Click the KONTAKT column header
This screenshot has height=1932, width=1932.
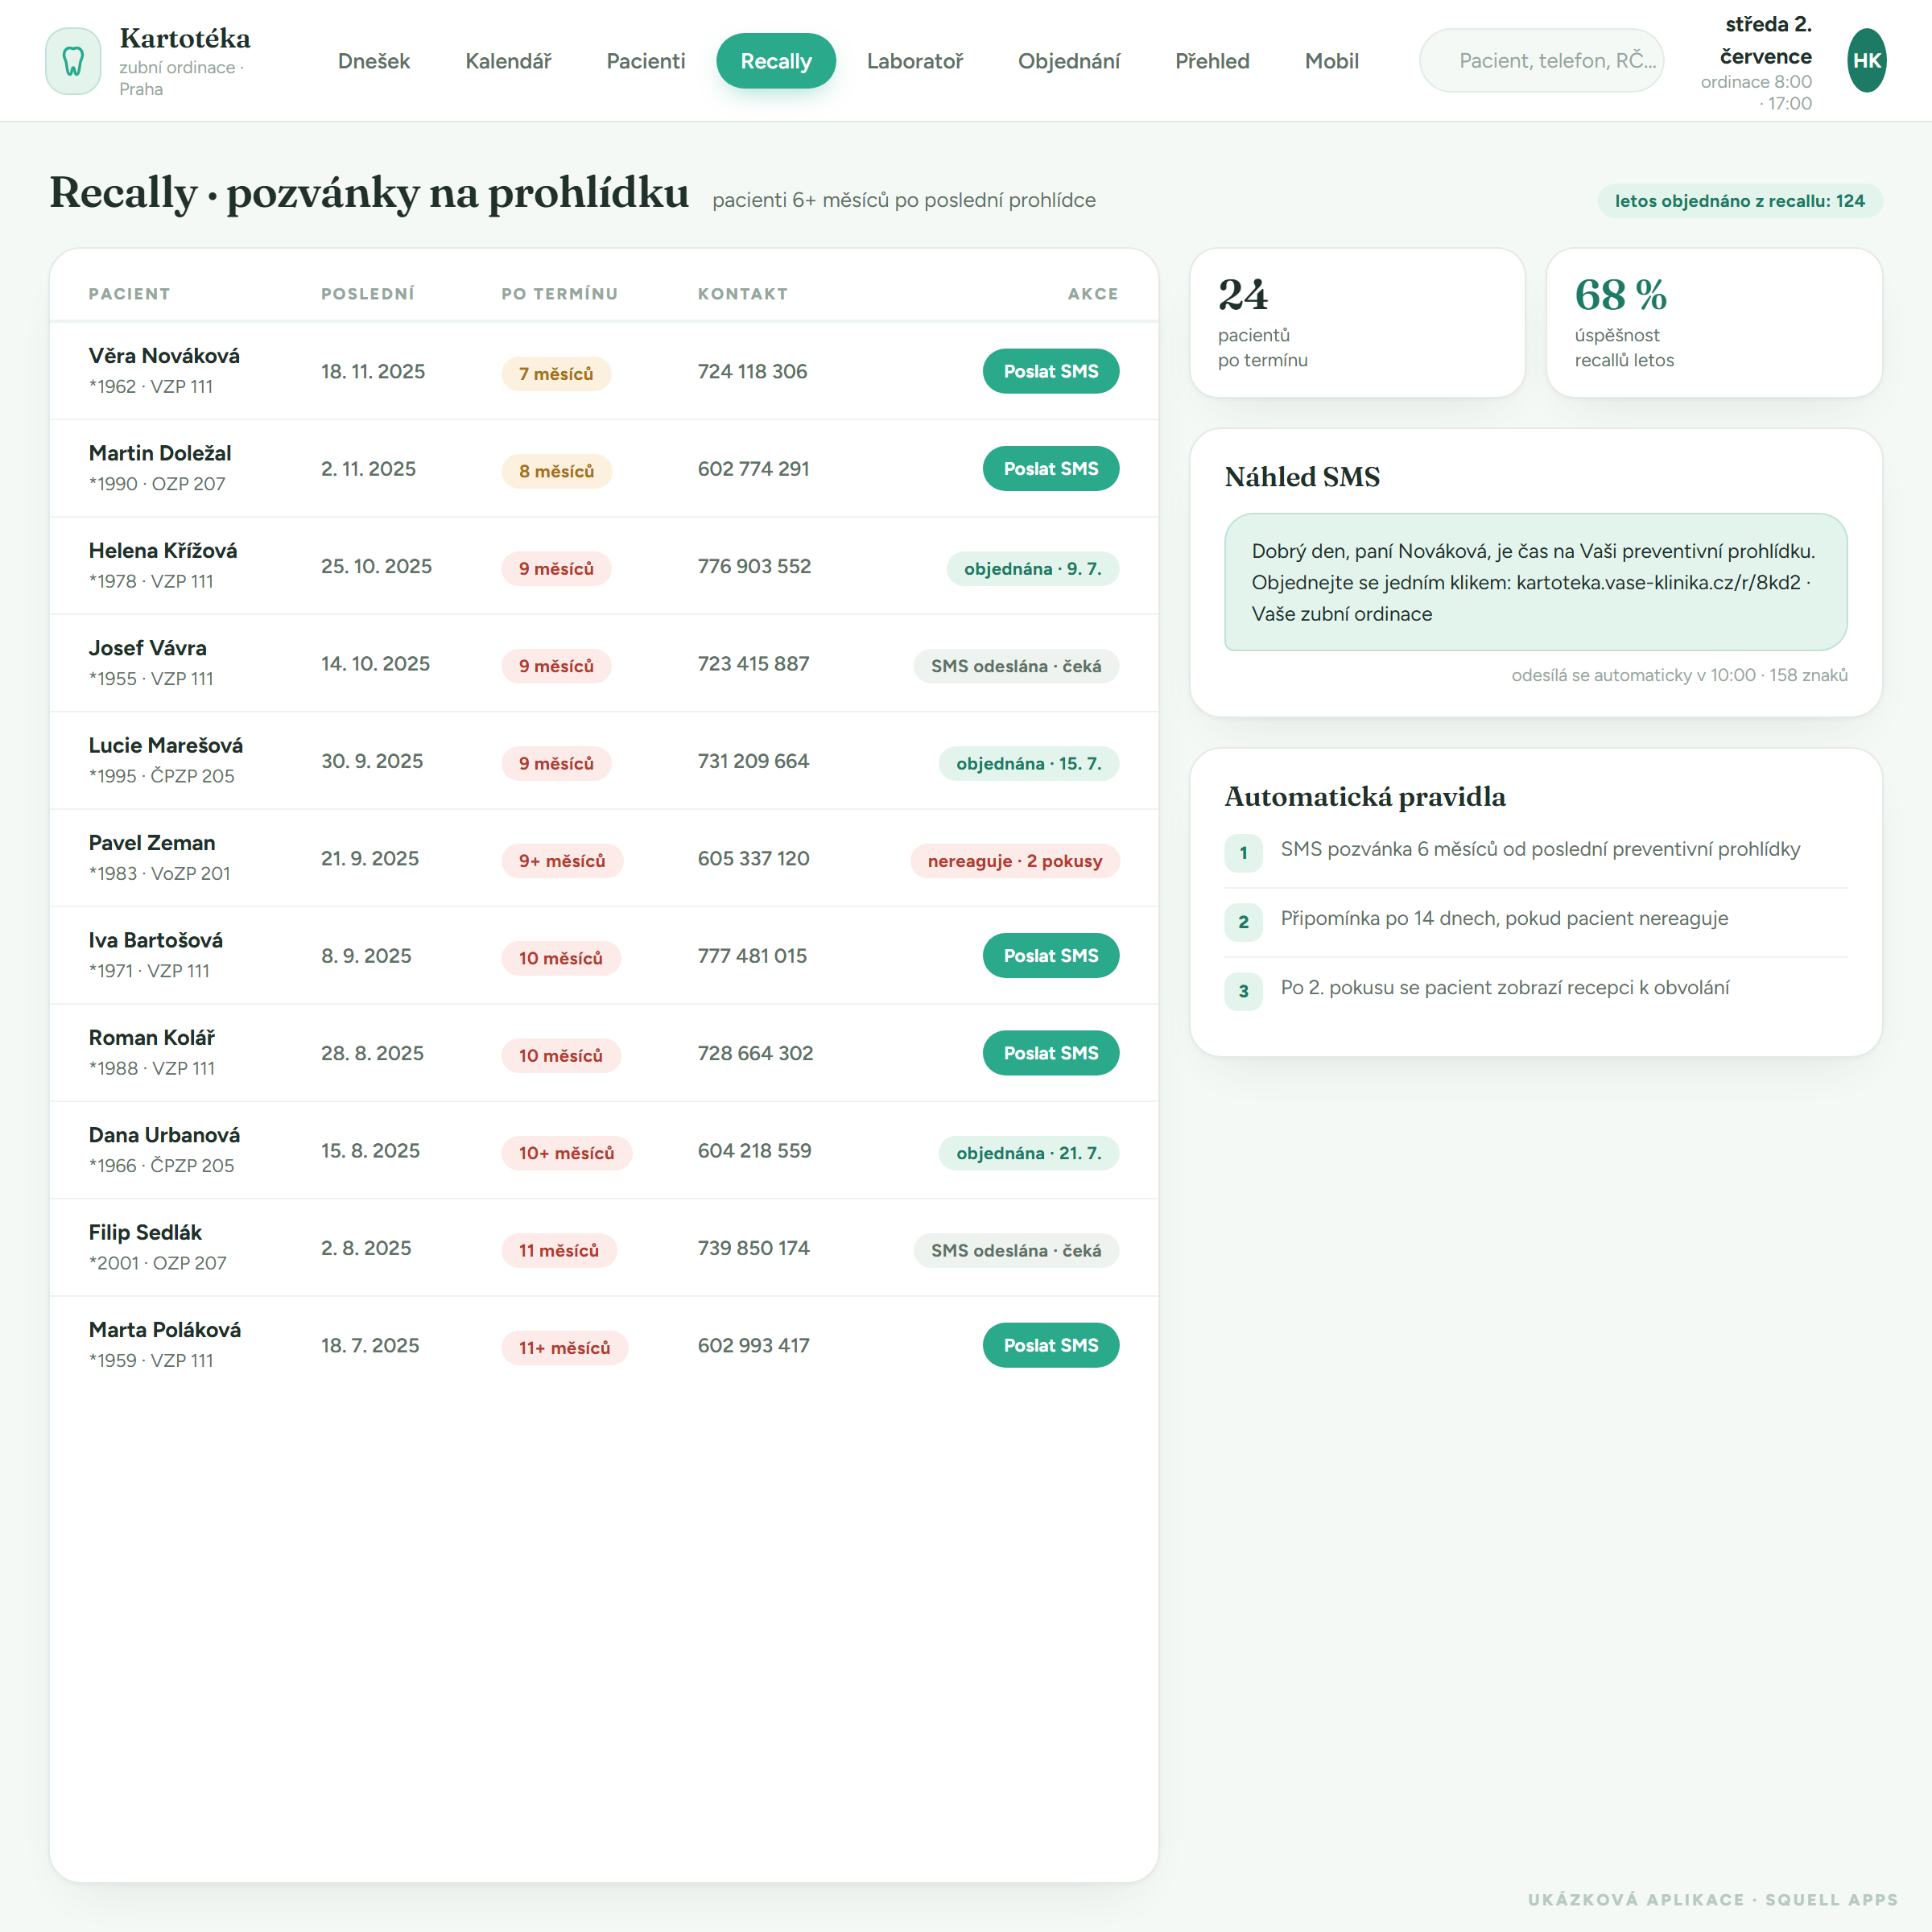pyautogui.click(x=742, y=294)
